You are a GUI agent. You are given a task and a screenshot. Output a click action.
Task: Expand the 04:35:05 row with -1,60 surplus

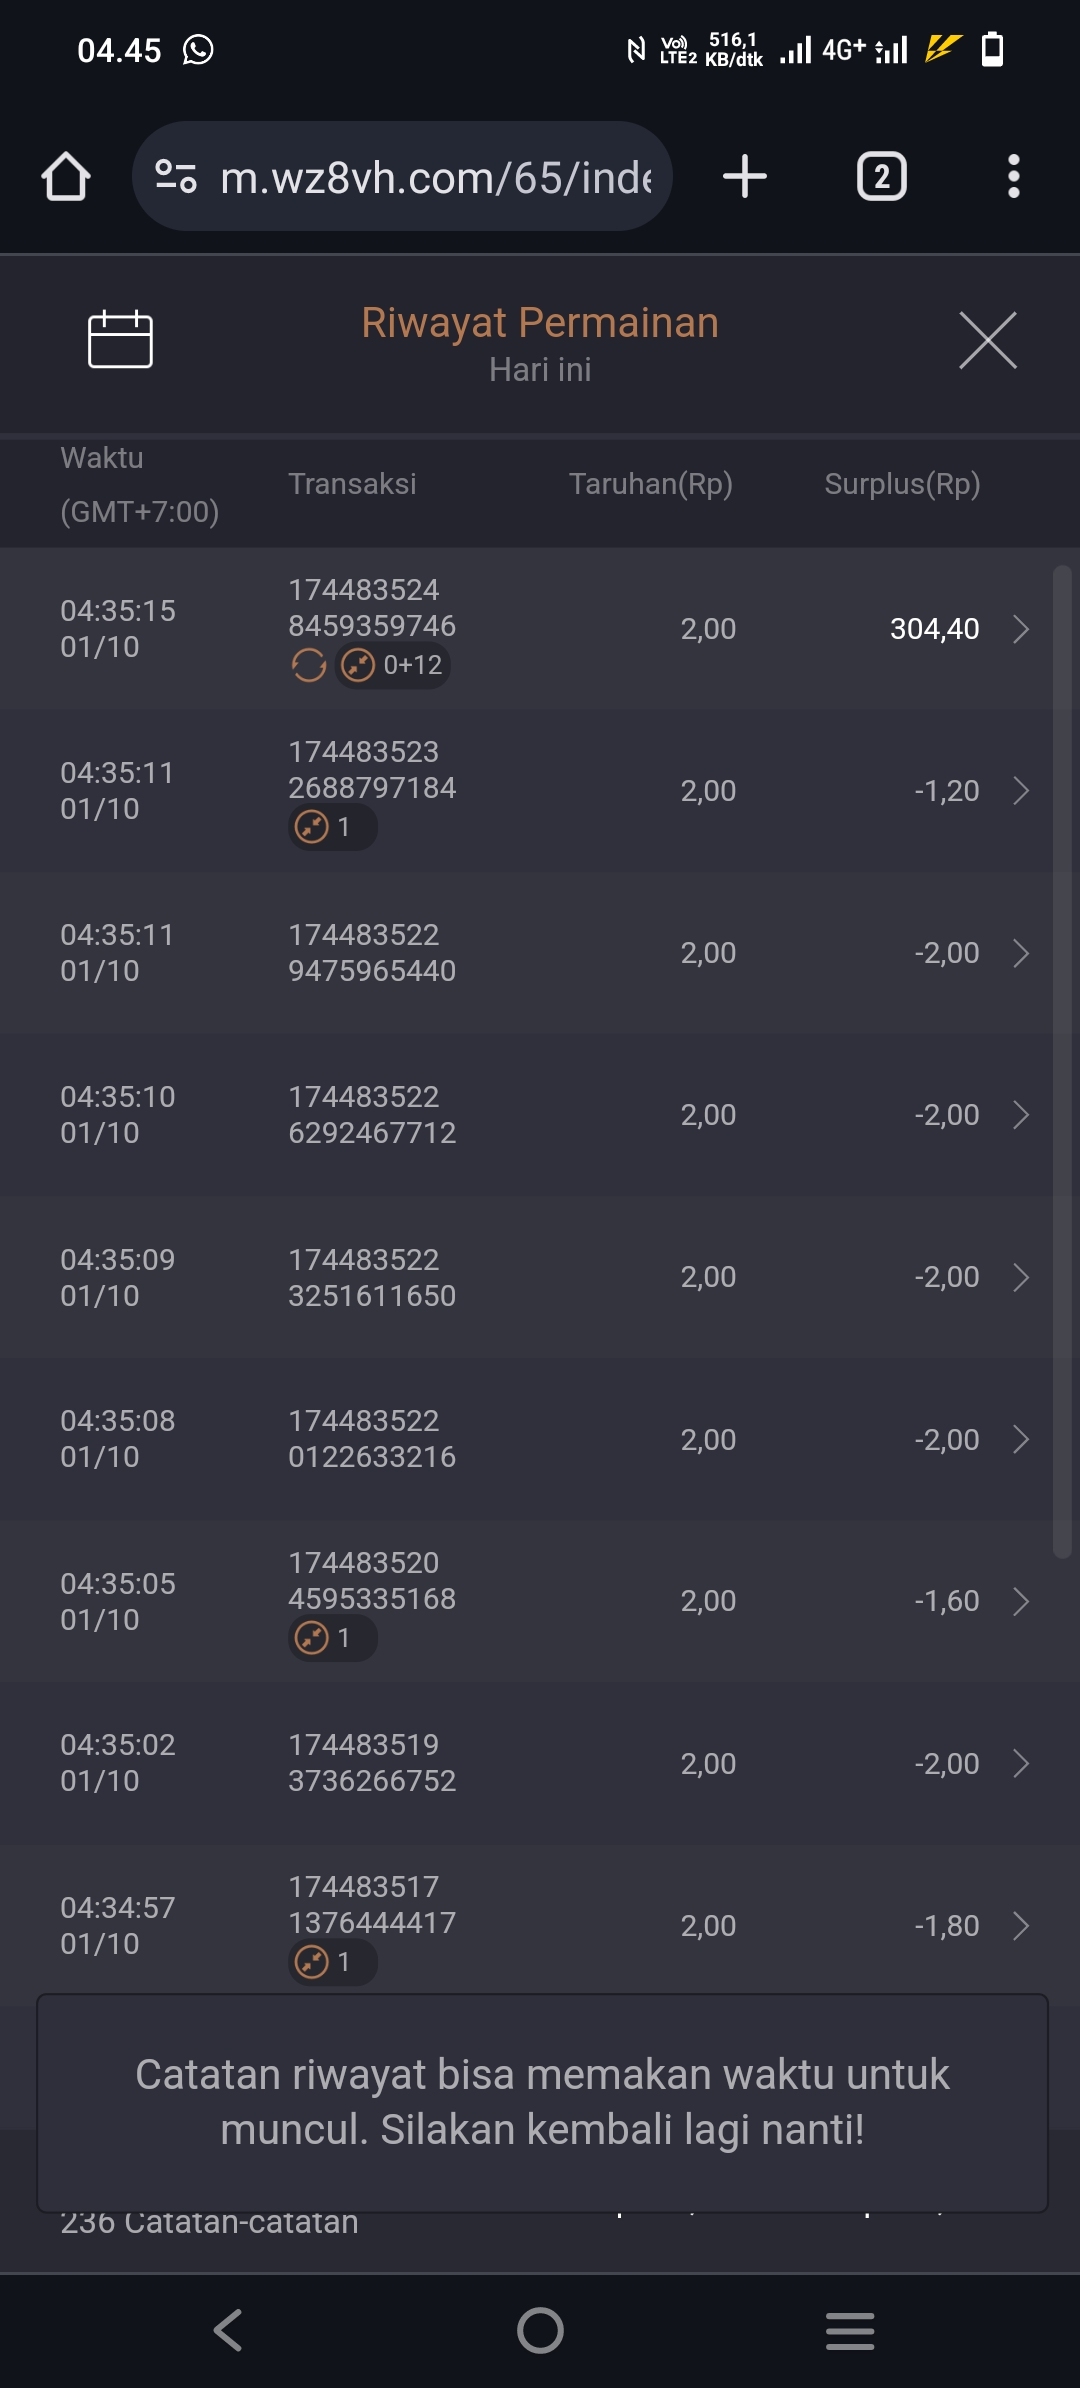[x=1020, y=1601]
